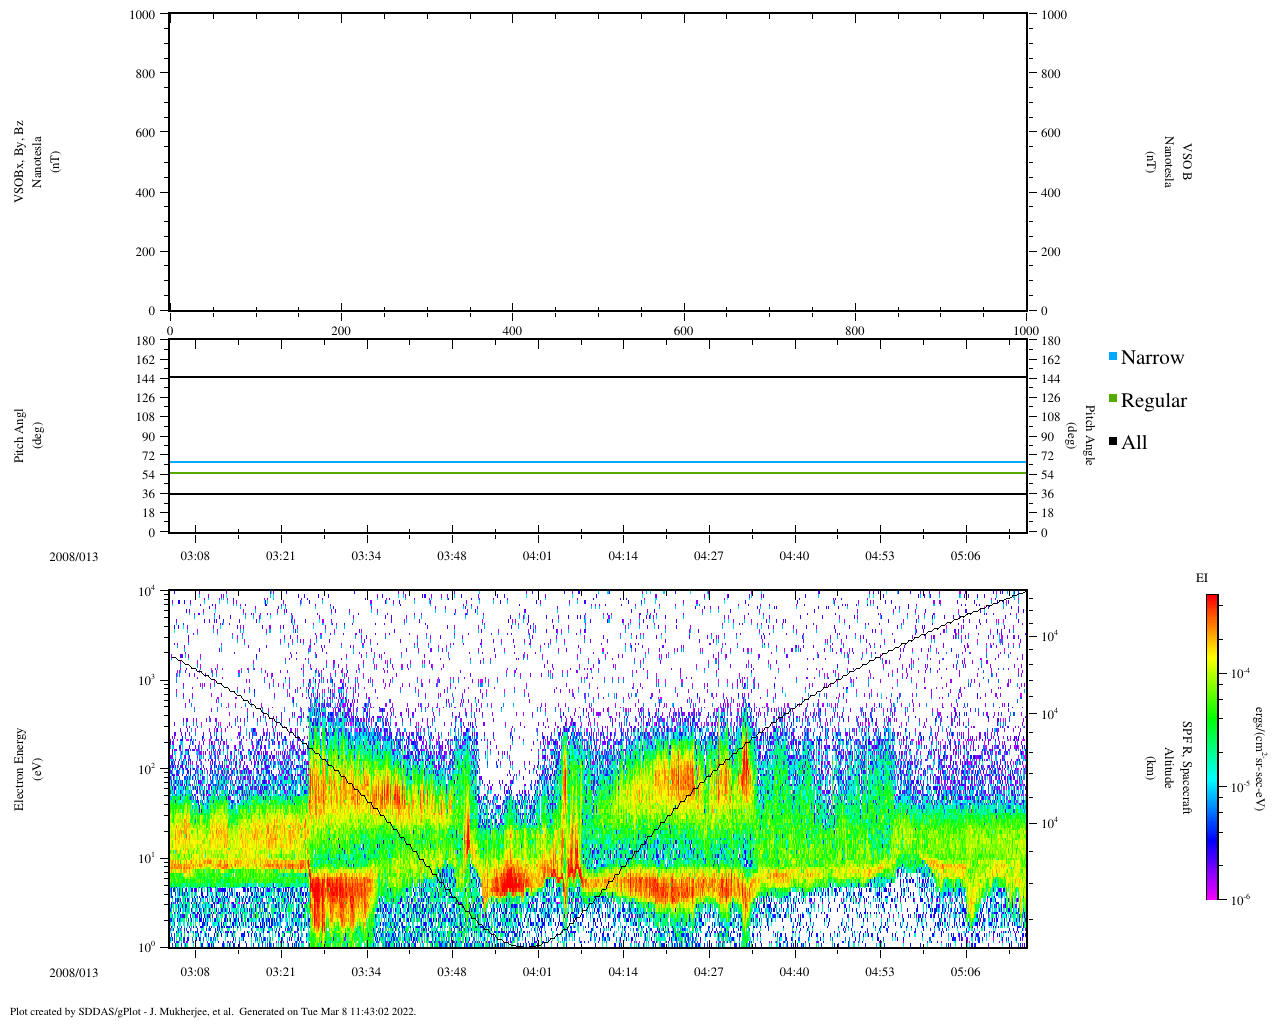The width and height of the screenshot is (1280, 1024).
Task: Click the green Regular legend swatch
Action: tap(1113, 399)
